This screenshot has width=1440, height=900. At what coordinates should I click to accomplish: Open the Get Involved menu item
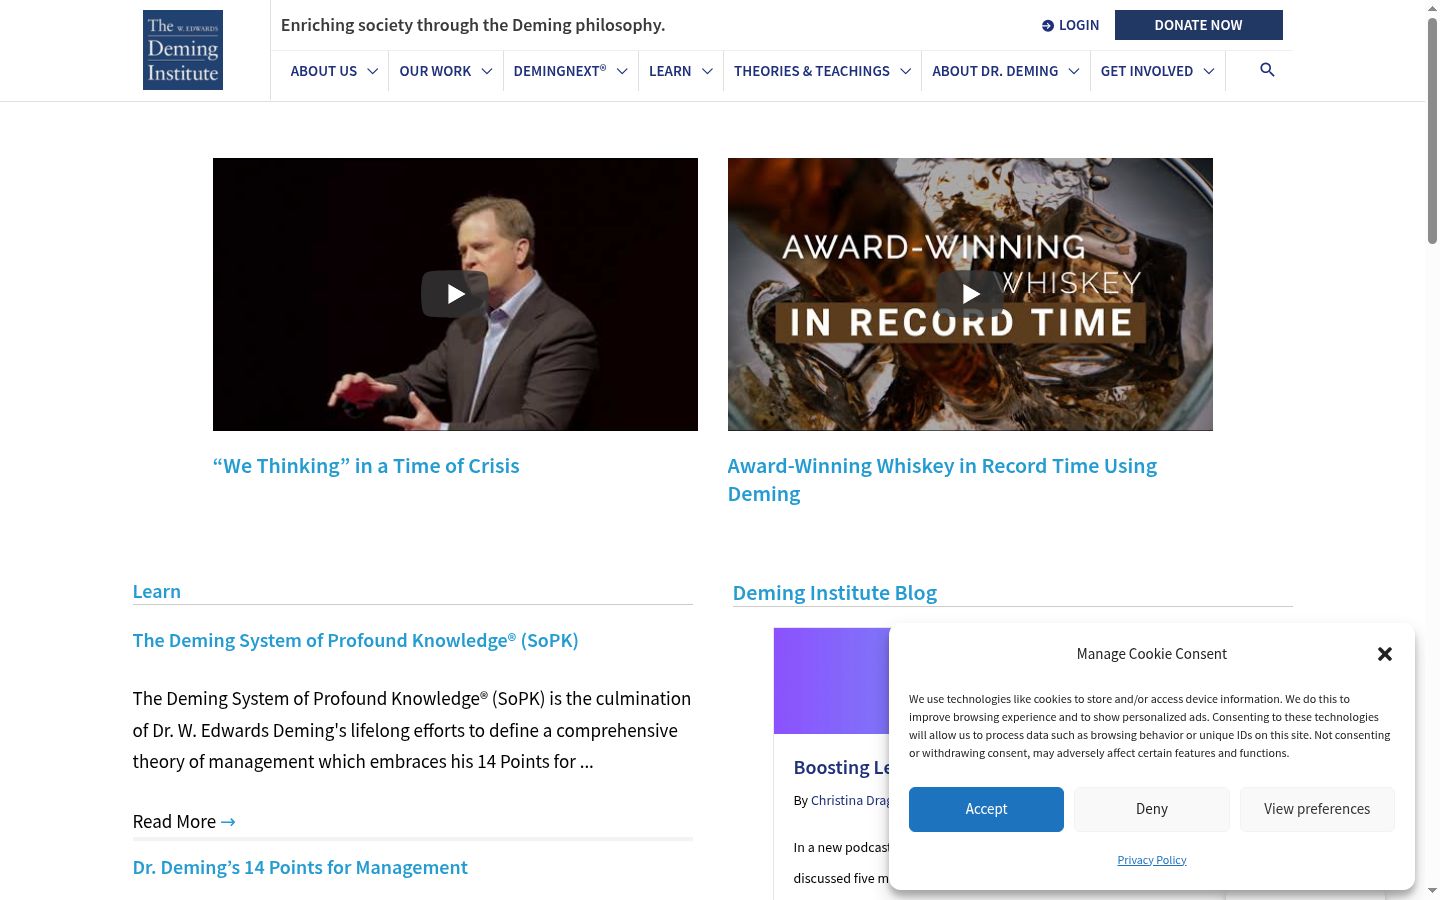click(x=1147, y=71)
